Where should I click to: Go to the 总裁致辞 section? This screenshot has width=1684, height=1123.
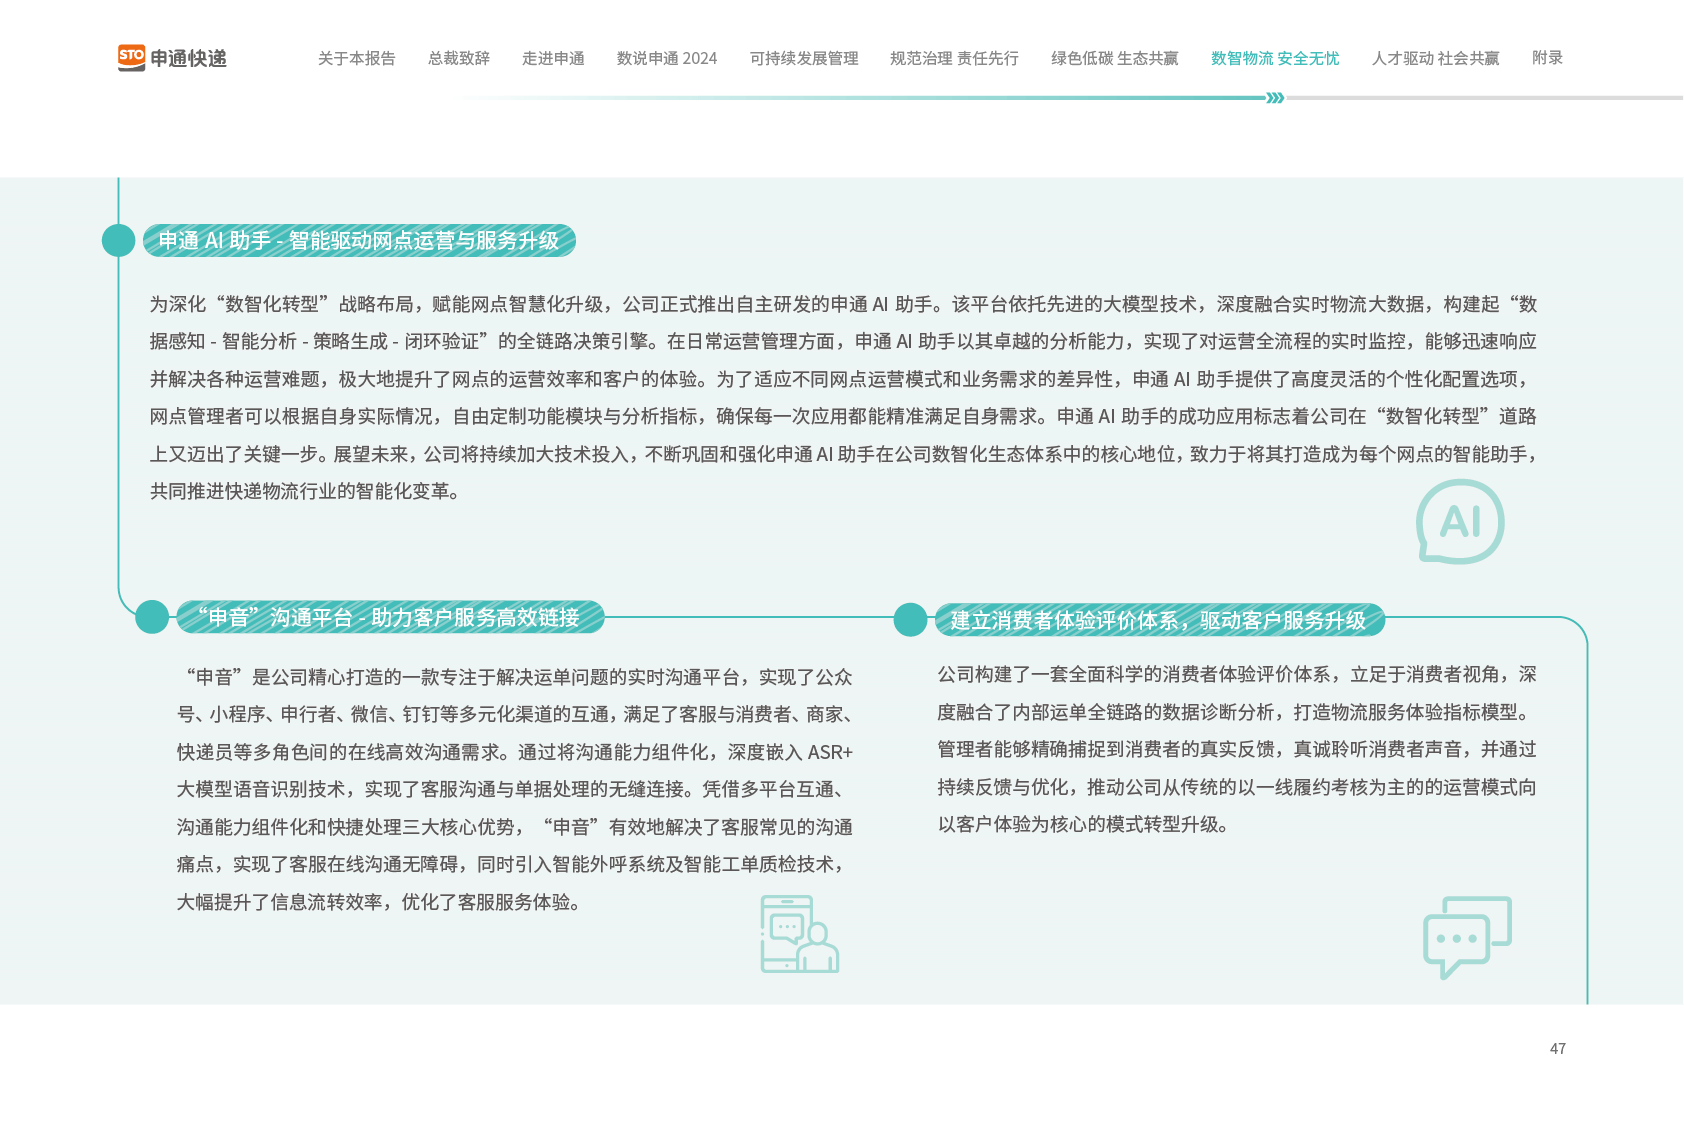pyautogui.click(x=459, y=58)
